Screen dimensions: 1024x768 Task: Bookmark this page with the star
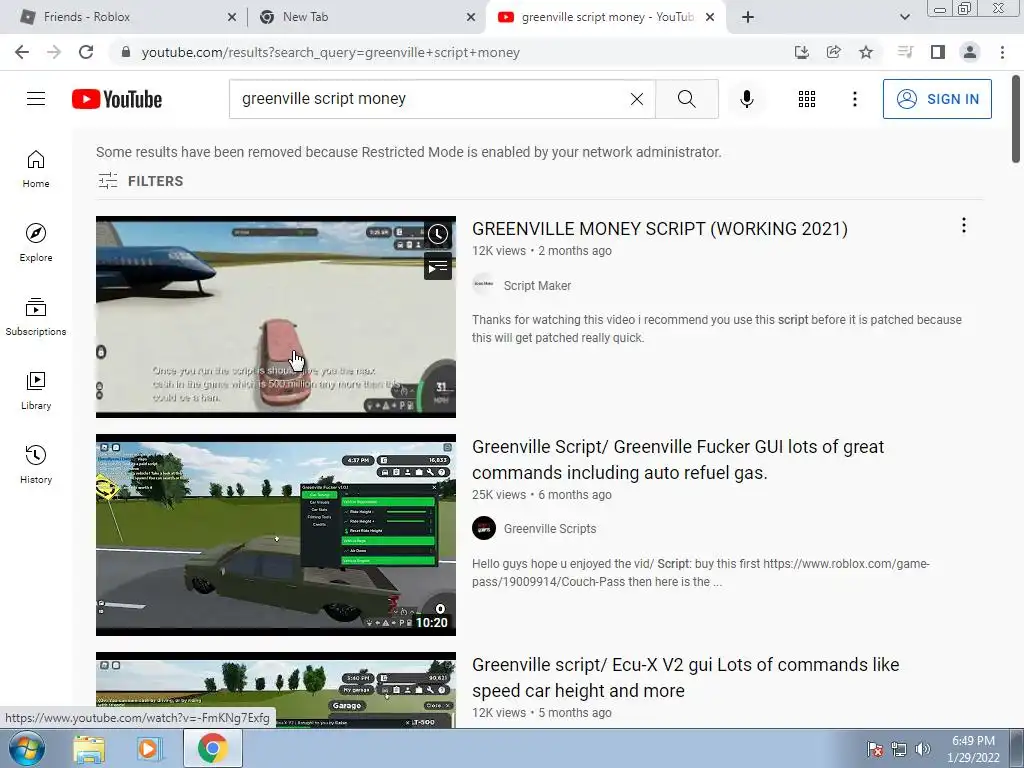coord(866,52)
